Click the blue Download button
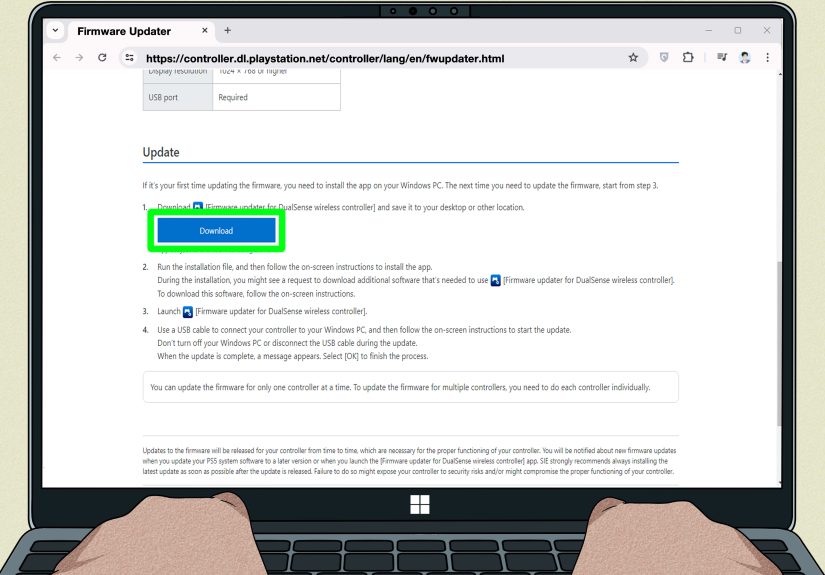Screen dimensions: 825x575 (216, 230)
